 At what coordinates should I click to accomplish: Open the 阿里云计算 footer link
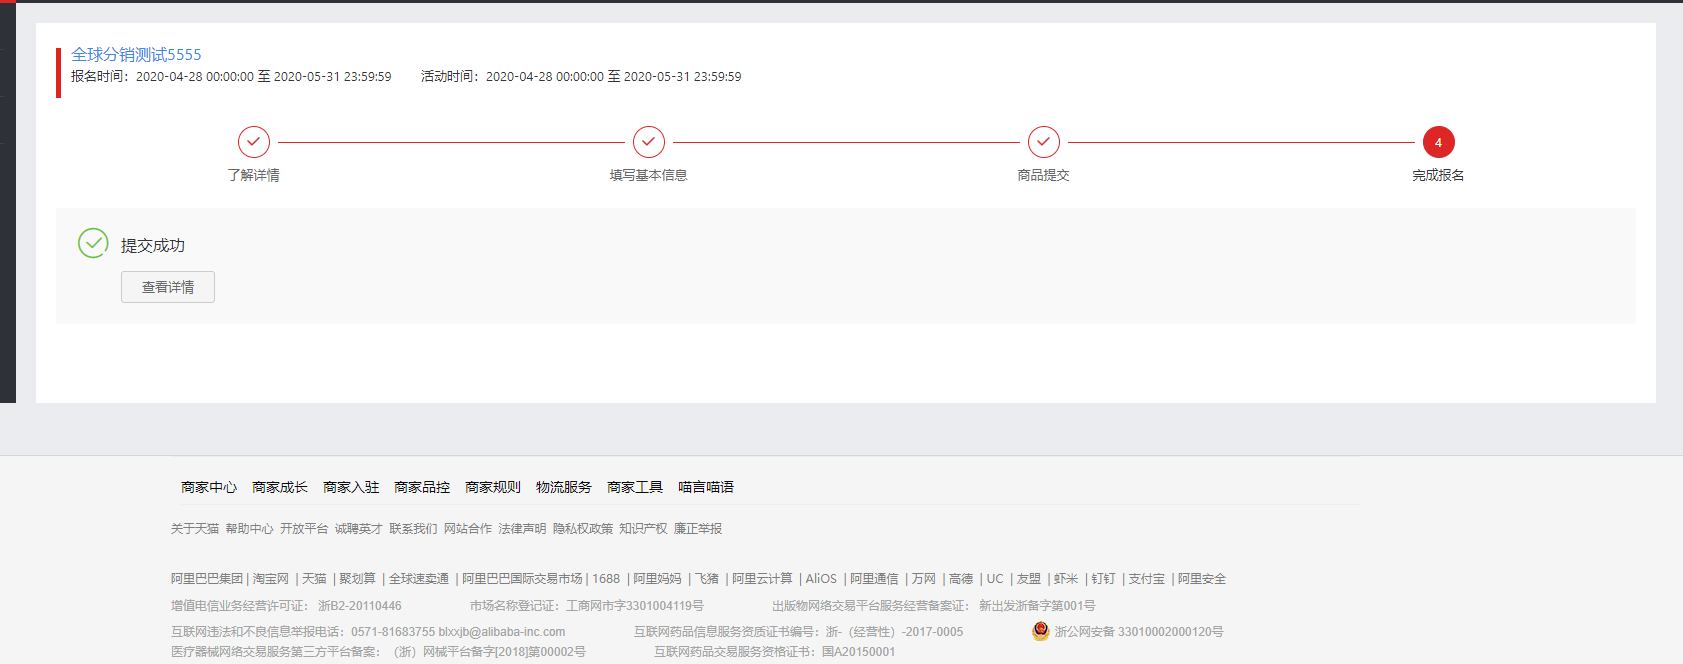(x=762, y=579)
